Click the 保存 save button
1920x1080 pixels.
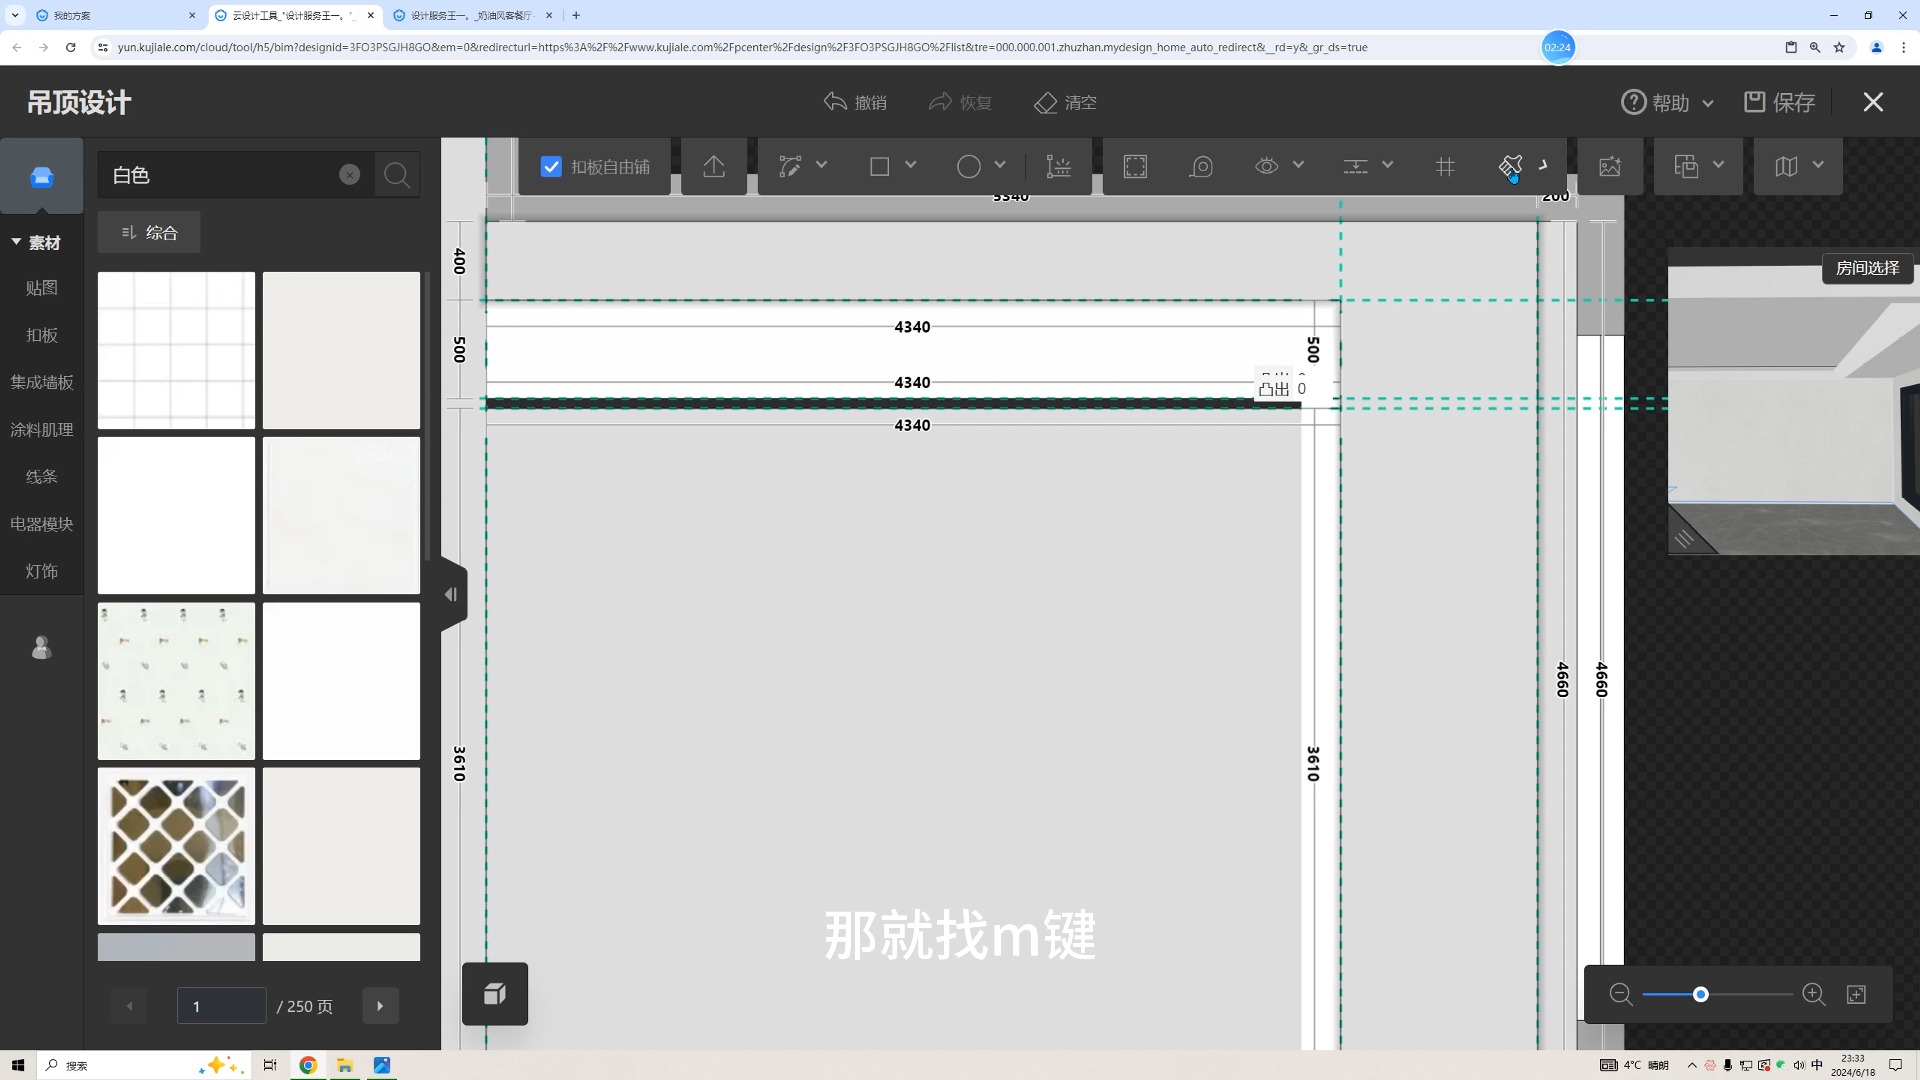point(1779,102)
